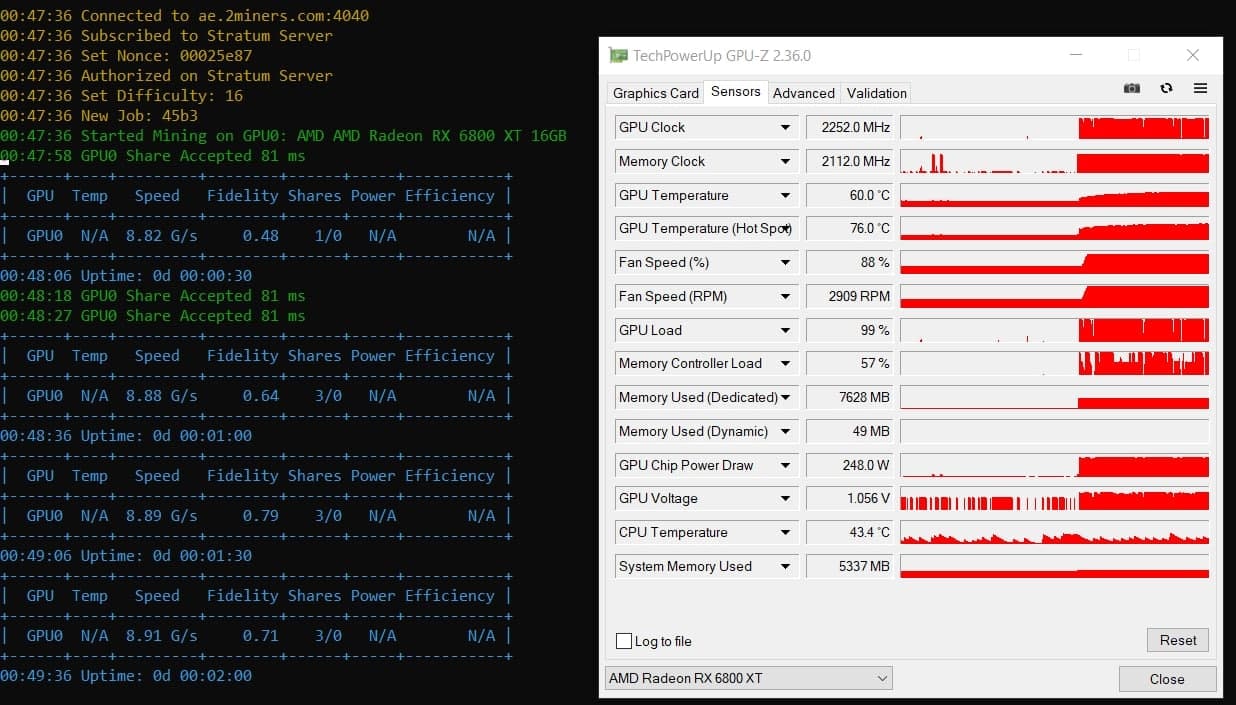Click terminal line 'New Job: 45b3'
This screenshot has width=1236, height=705.
click(99, 115)
